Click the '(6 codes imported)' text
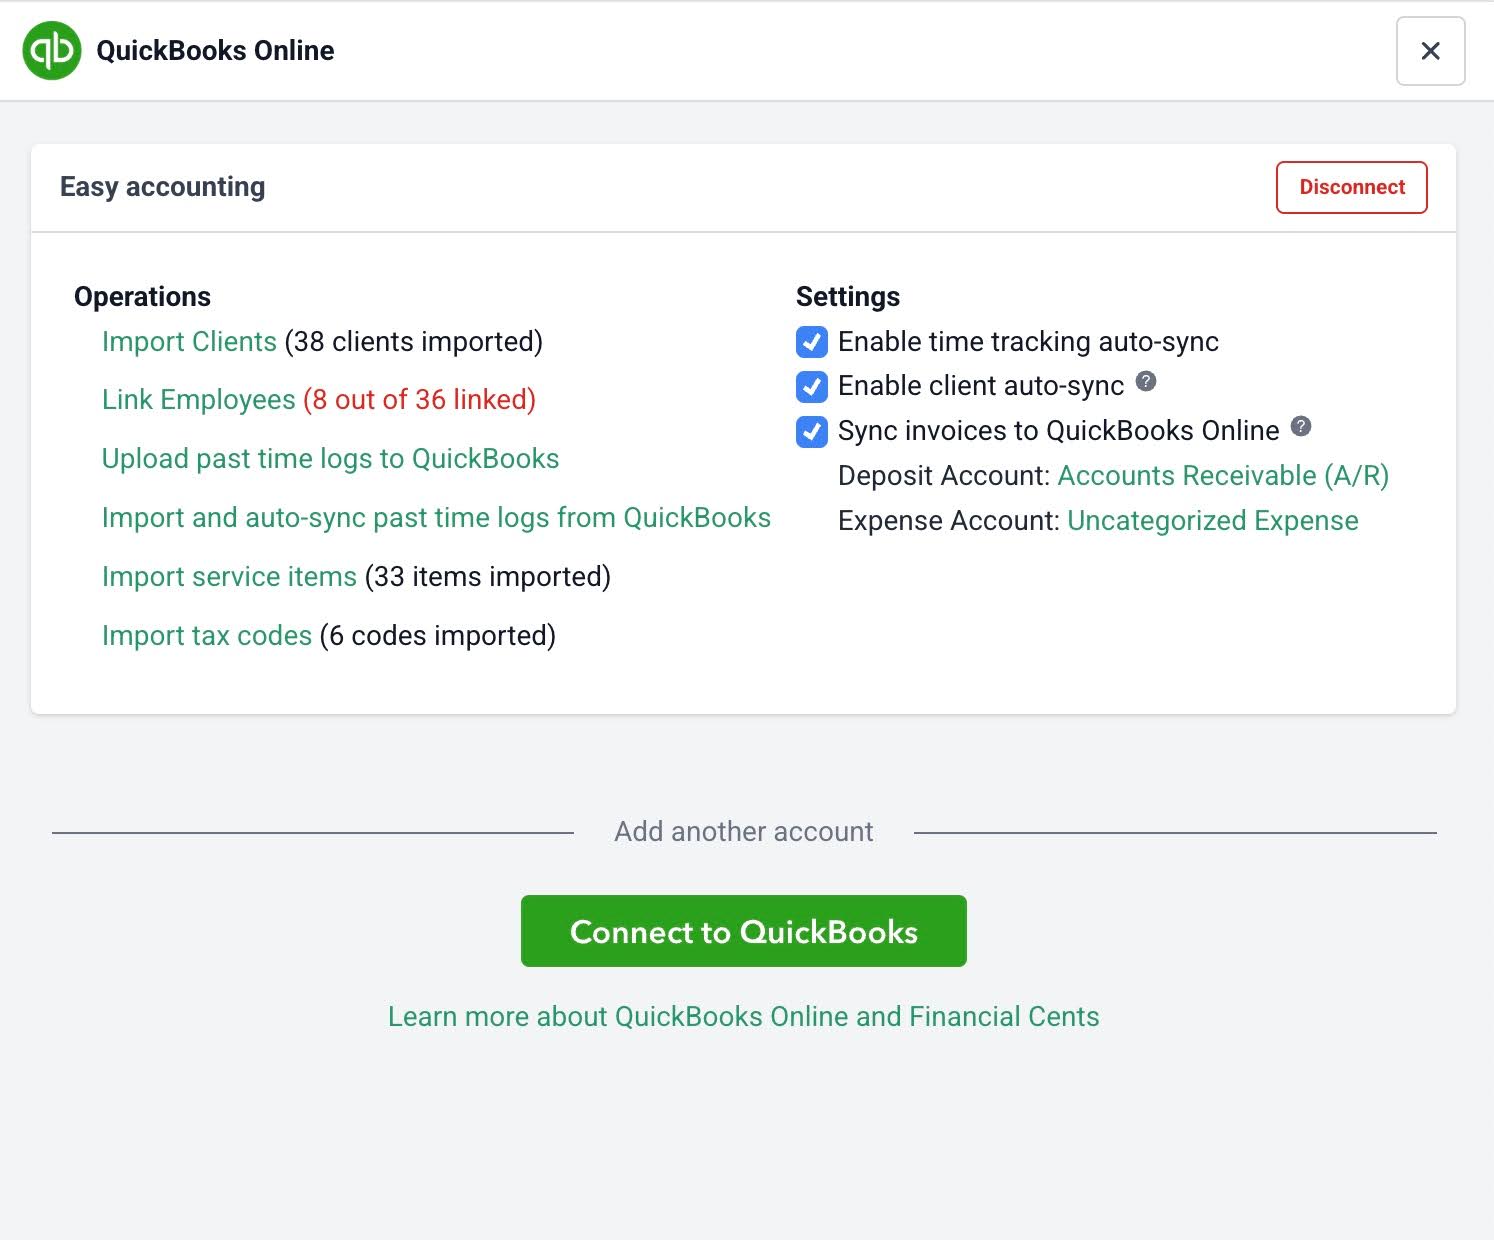 click(x=438, y=636)
